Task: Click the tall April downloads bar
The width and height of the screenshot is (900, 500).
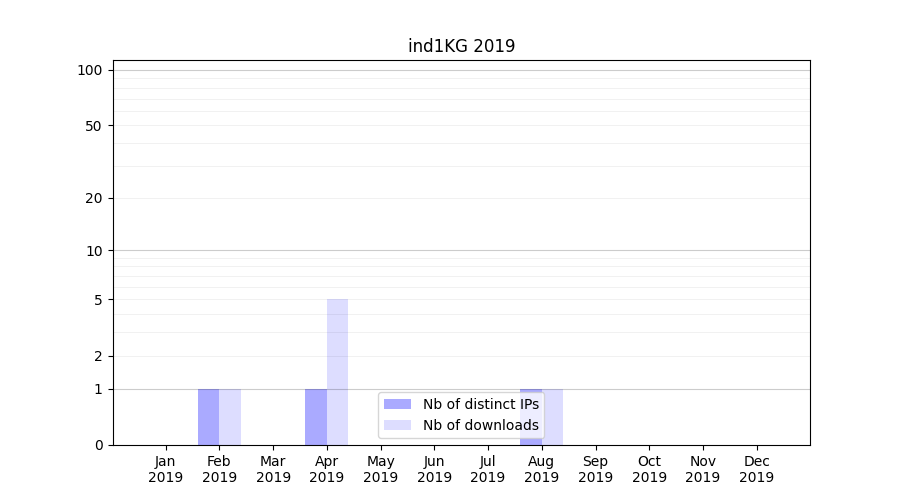Action: coord(337,371)
